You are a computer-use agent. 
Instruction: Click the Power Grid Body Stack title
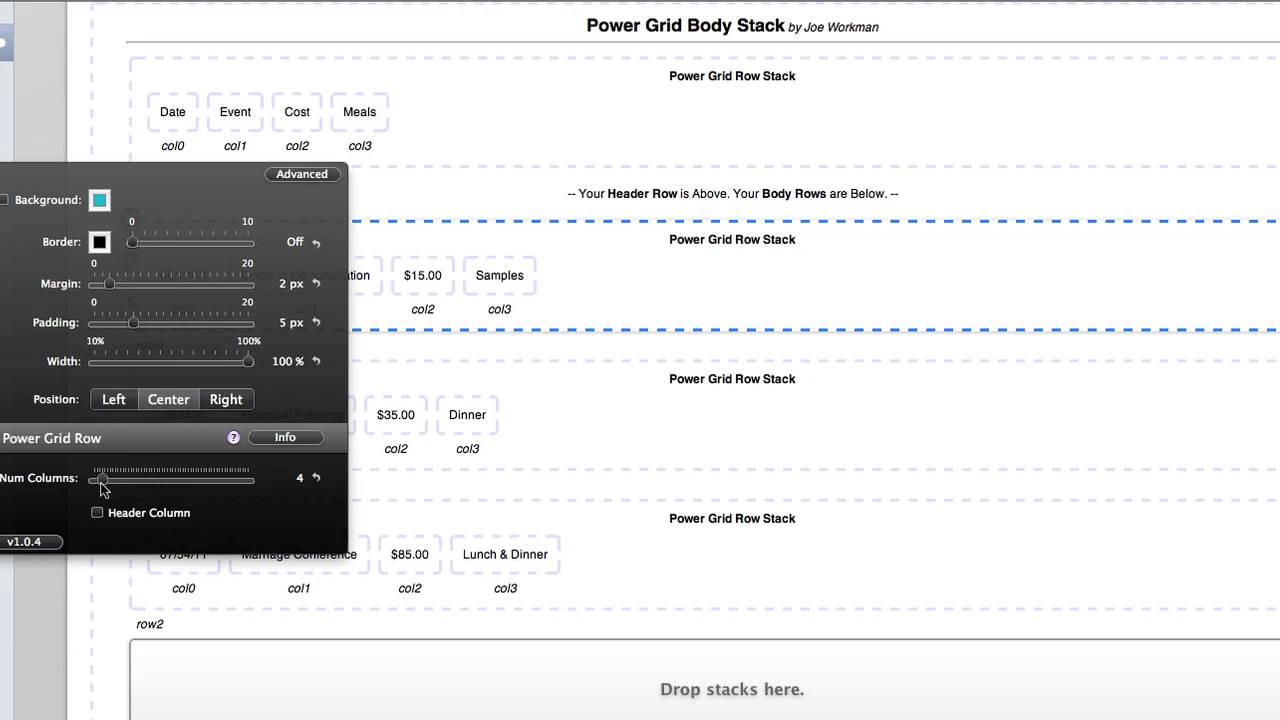(685, 26)
